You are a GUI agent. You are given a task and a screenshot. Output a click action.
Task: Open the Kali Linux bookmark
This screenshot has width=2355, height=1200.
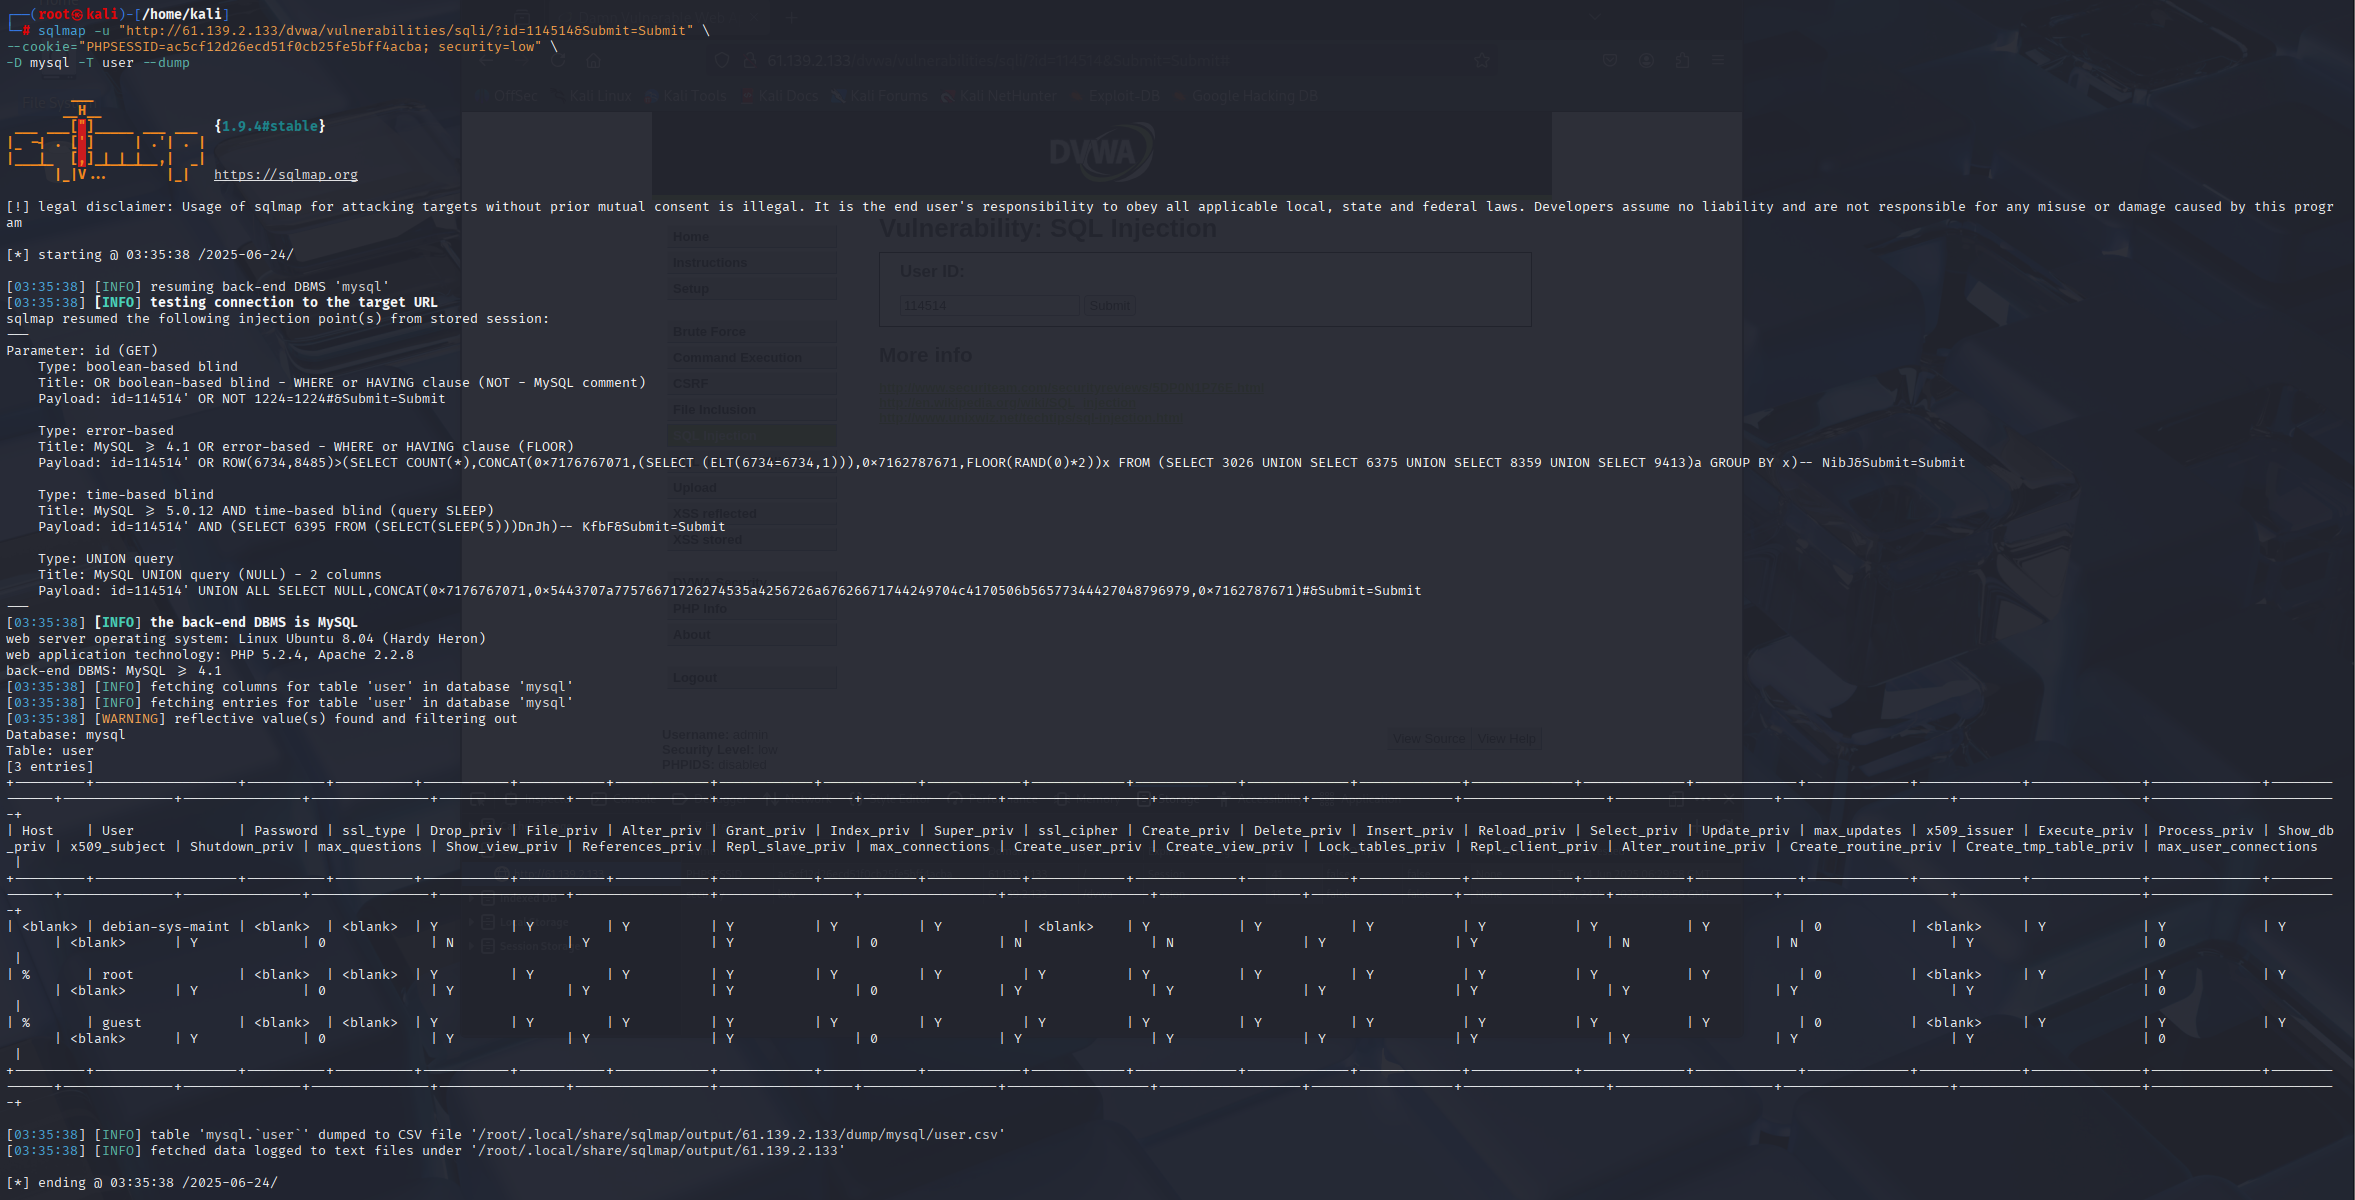pos(592,97)
